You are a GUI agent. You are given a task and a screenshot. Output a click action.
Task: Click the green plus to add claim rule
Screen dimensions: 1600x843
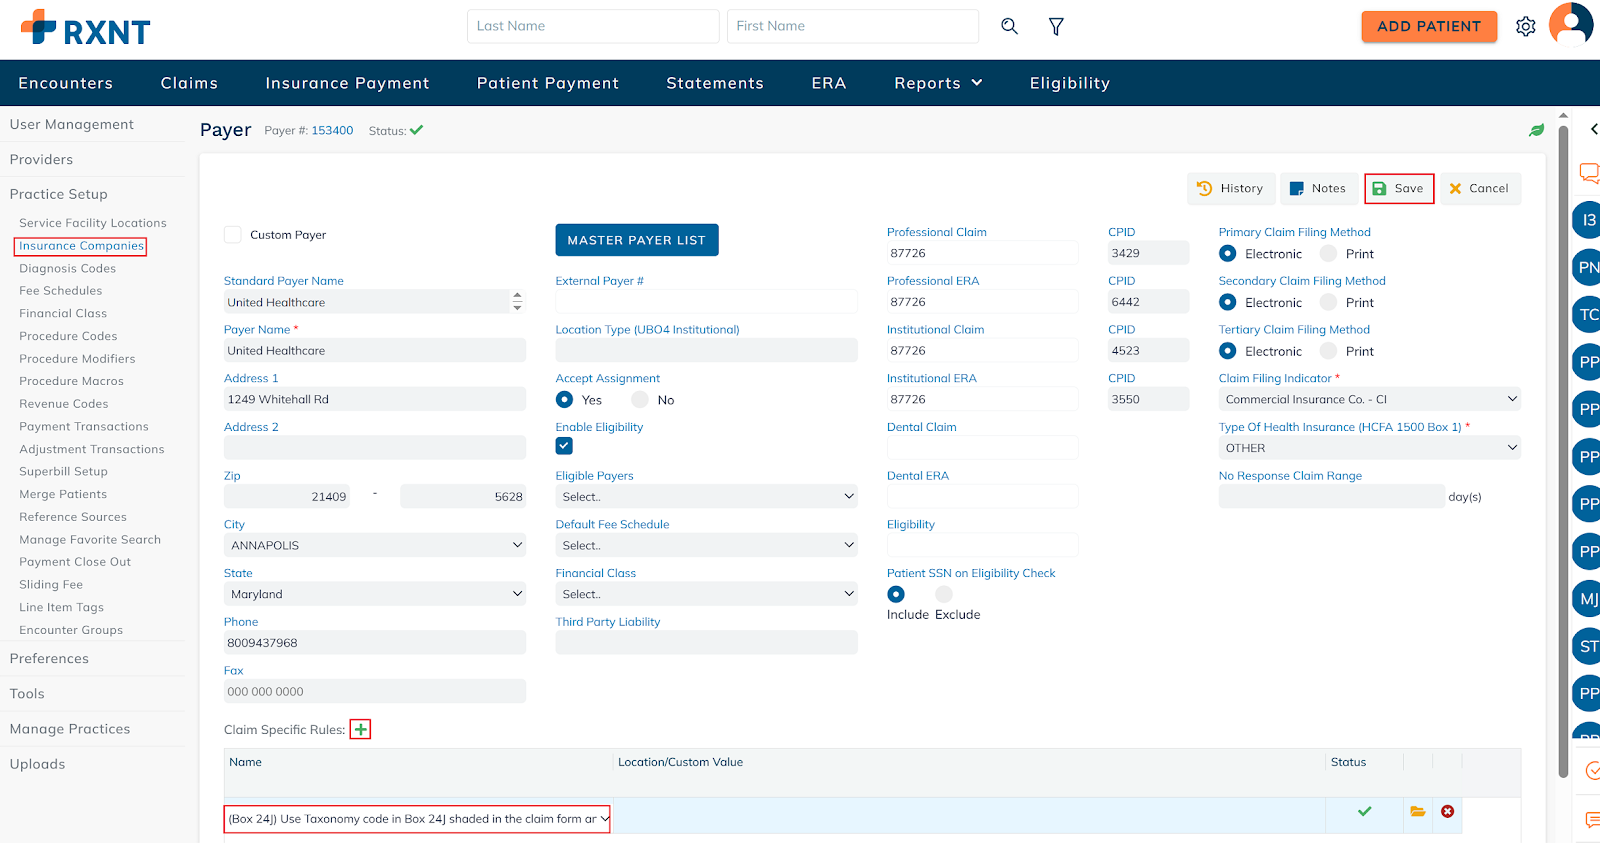[x=360, y=729]
